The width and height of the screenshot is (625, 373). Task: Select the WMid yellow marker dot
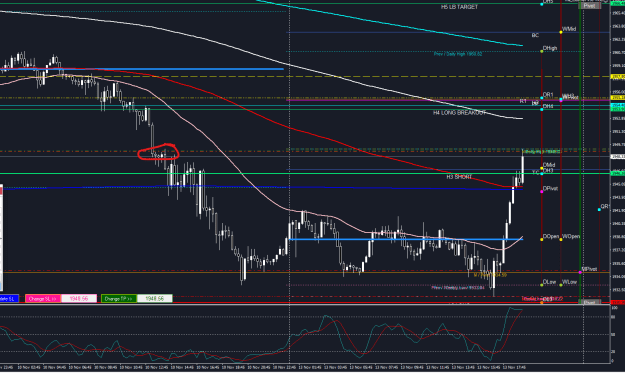tap(561, 32)
